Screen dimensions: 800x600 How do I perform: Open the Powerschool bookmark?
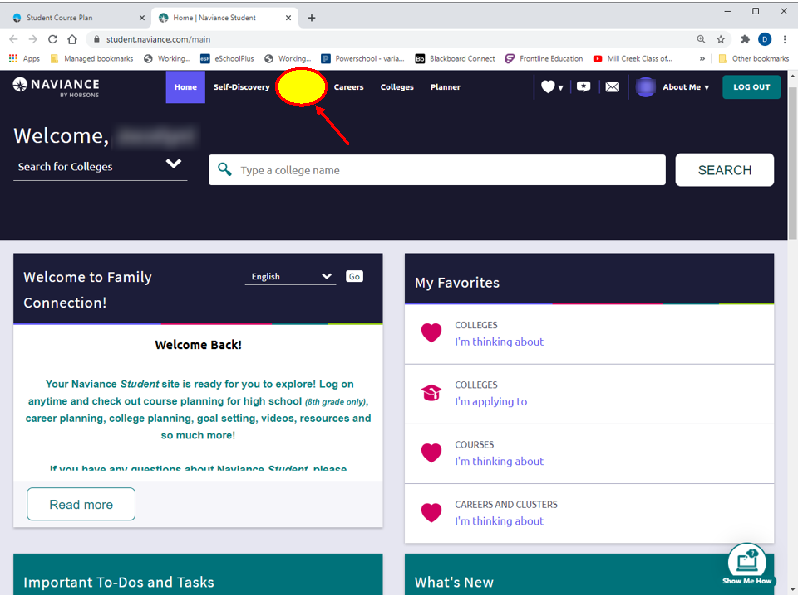pyautogui.click(x=363, y=59)
